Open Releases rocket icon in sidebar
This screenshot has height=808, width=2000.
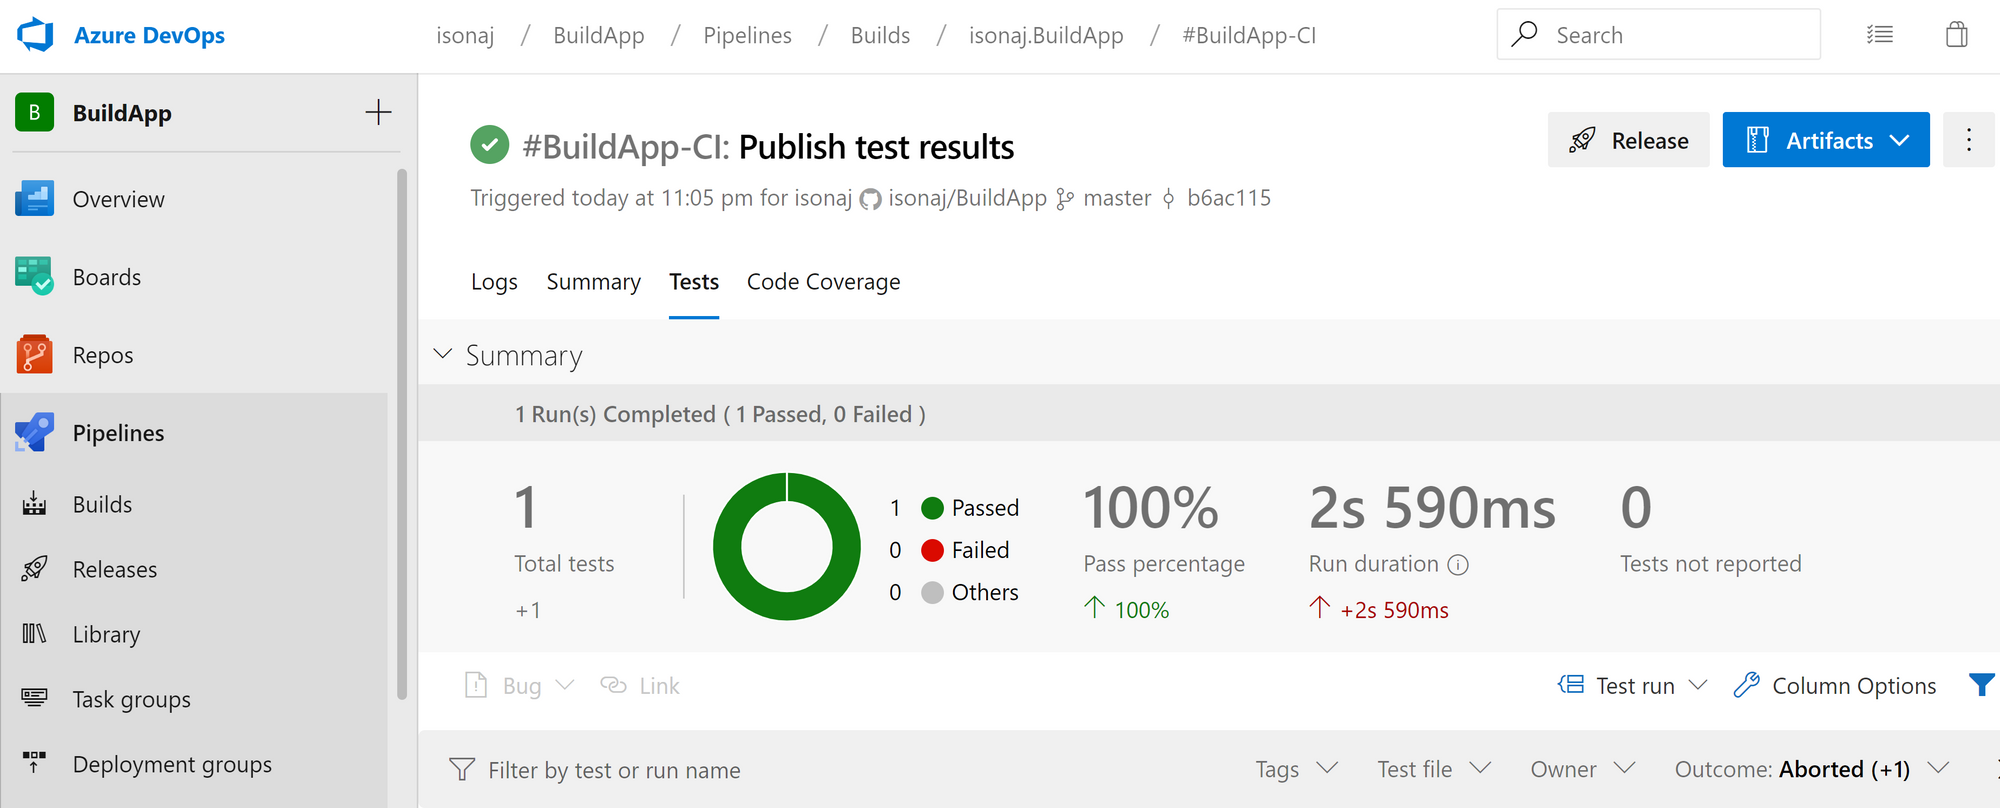pyautogui.click(x=35, y=569)
